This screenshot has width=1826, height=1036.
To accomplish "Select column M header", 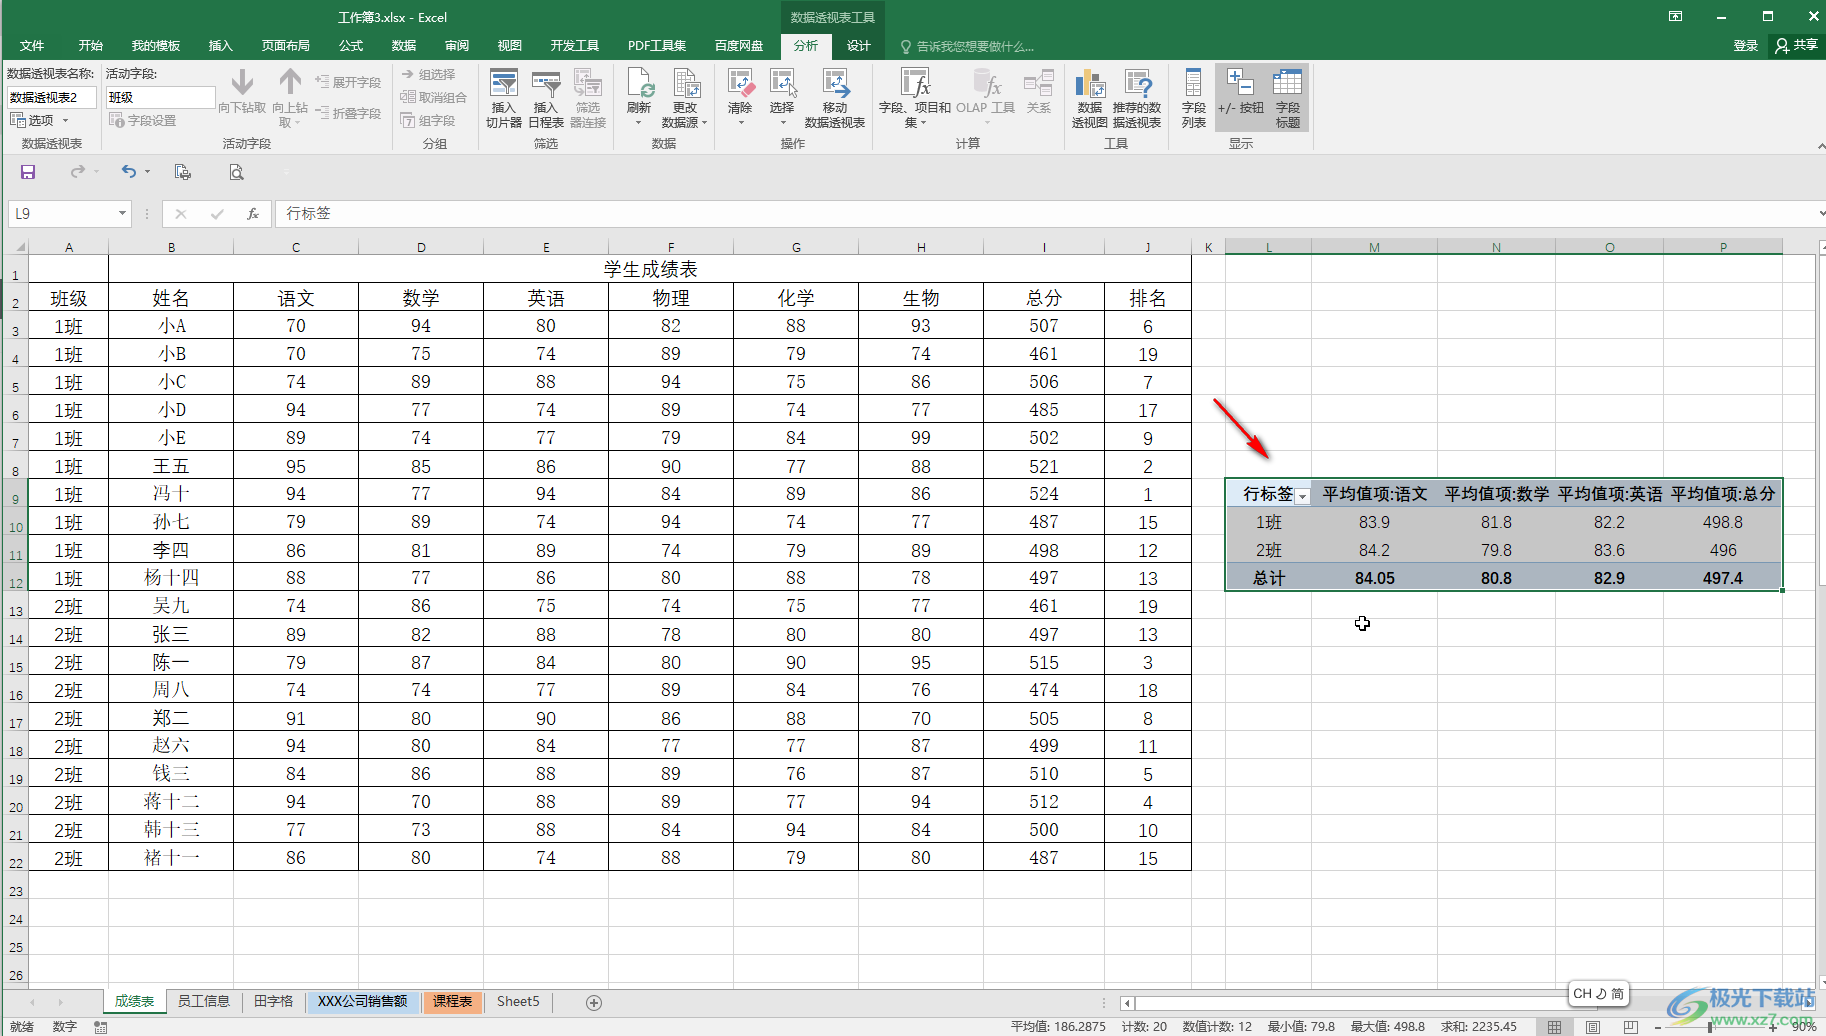I will click(1374, 247).
